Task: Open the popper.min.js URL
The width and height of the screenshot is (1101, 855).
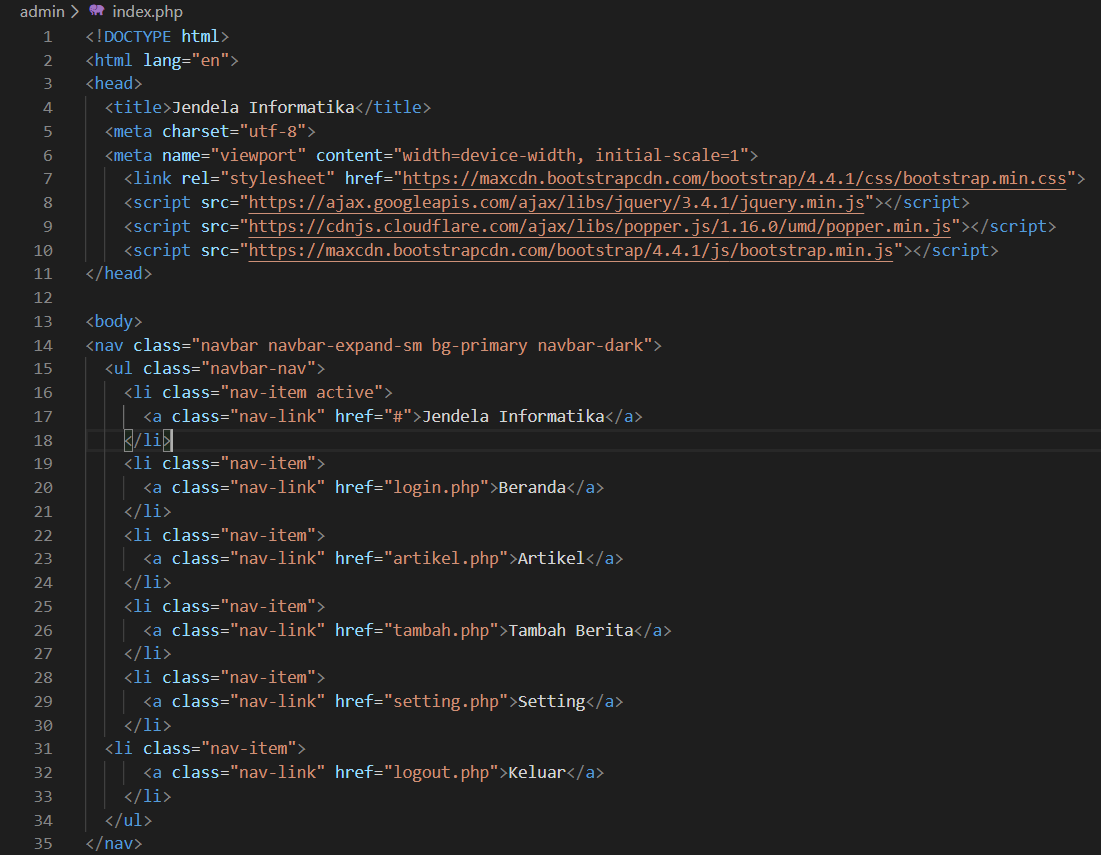Action: click(600, 227)
